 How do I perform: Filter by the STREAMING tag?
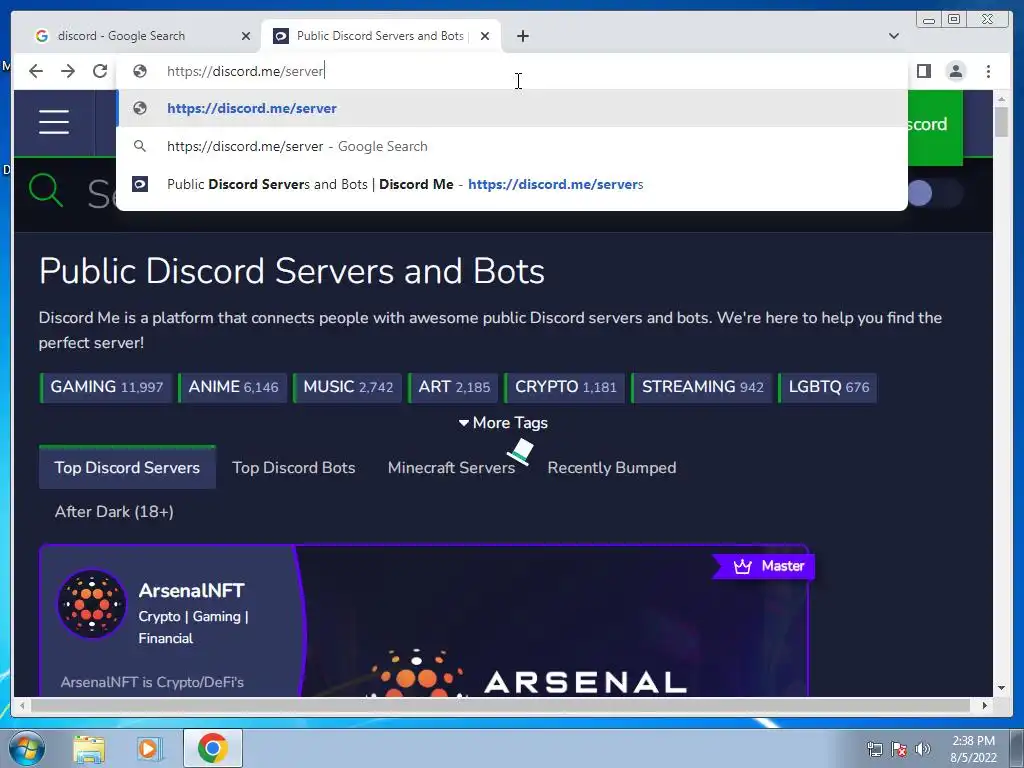[702, 387]
